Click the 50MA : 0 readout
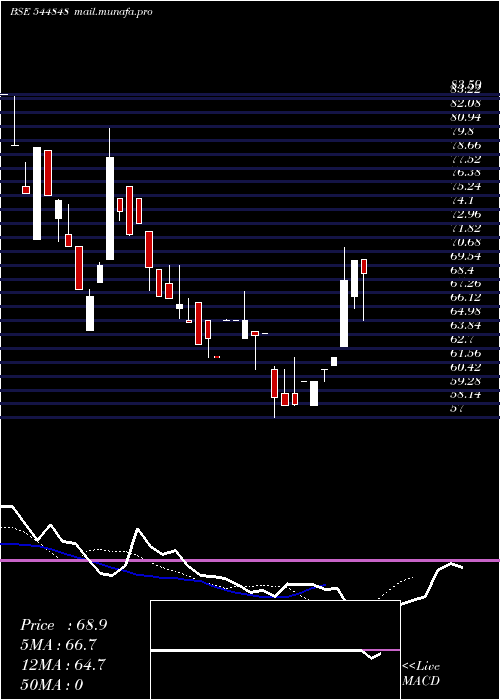The height and width of the screenshot is (700, 500). click(x=52, y=684)
